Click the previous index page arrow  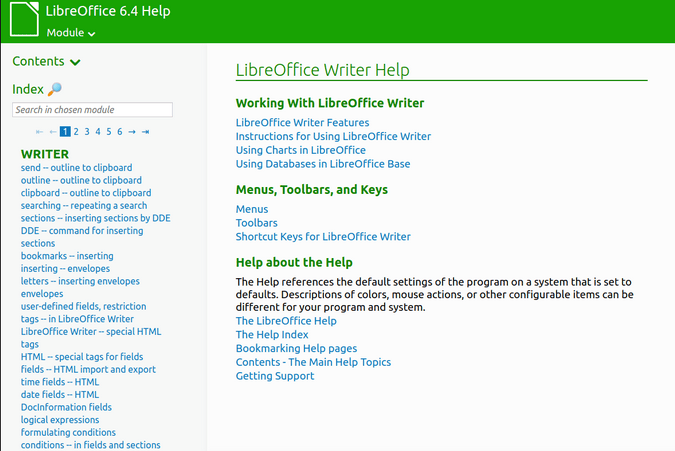(x=53, y=132)
